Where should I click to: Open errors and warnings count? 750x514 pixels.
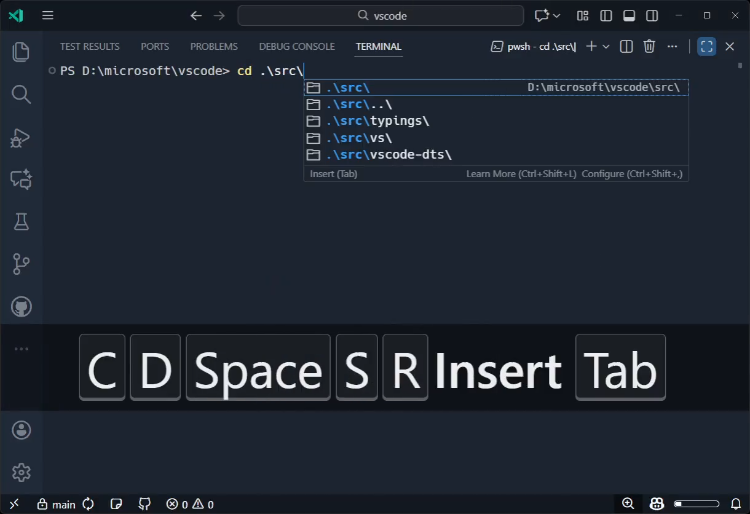pyautogui.click(x=190, y=504)
